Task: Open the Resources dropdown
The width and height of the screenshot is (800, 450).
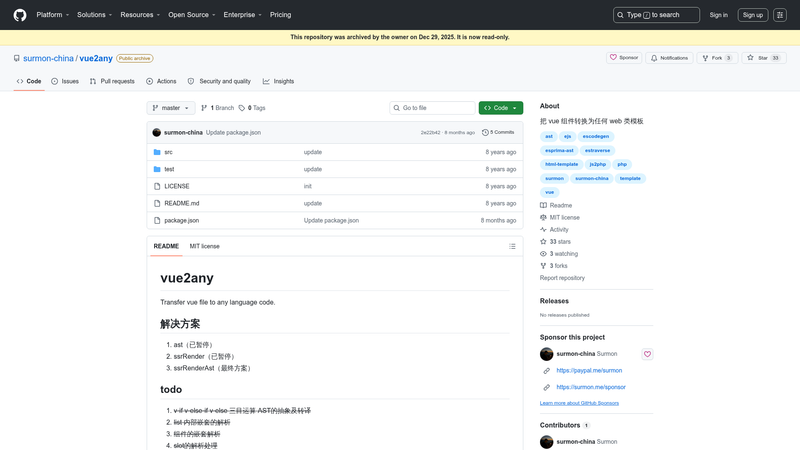Action: pyautogui.click(x=140, y=15)
